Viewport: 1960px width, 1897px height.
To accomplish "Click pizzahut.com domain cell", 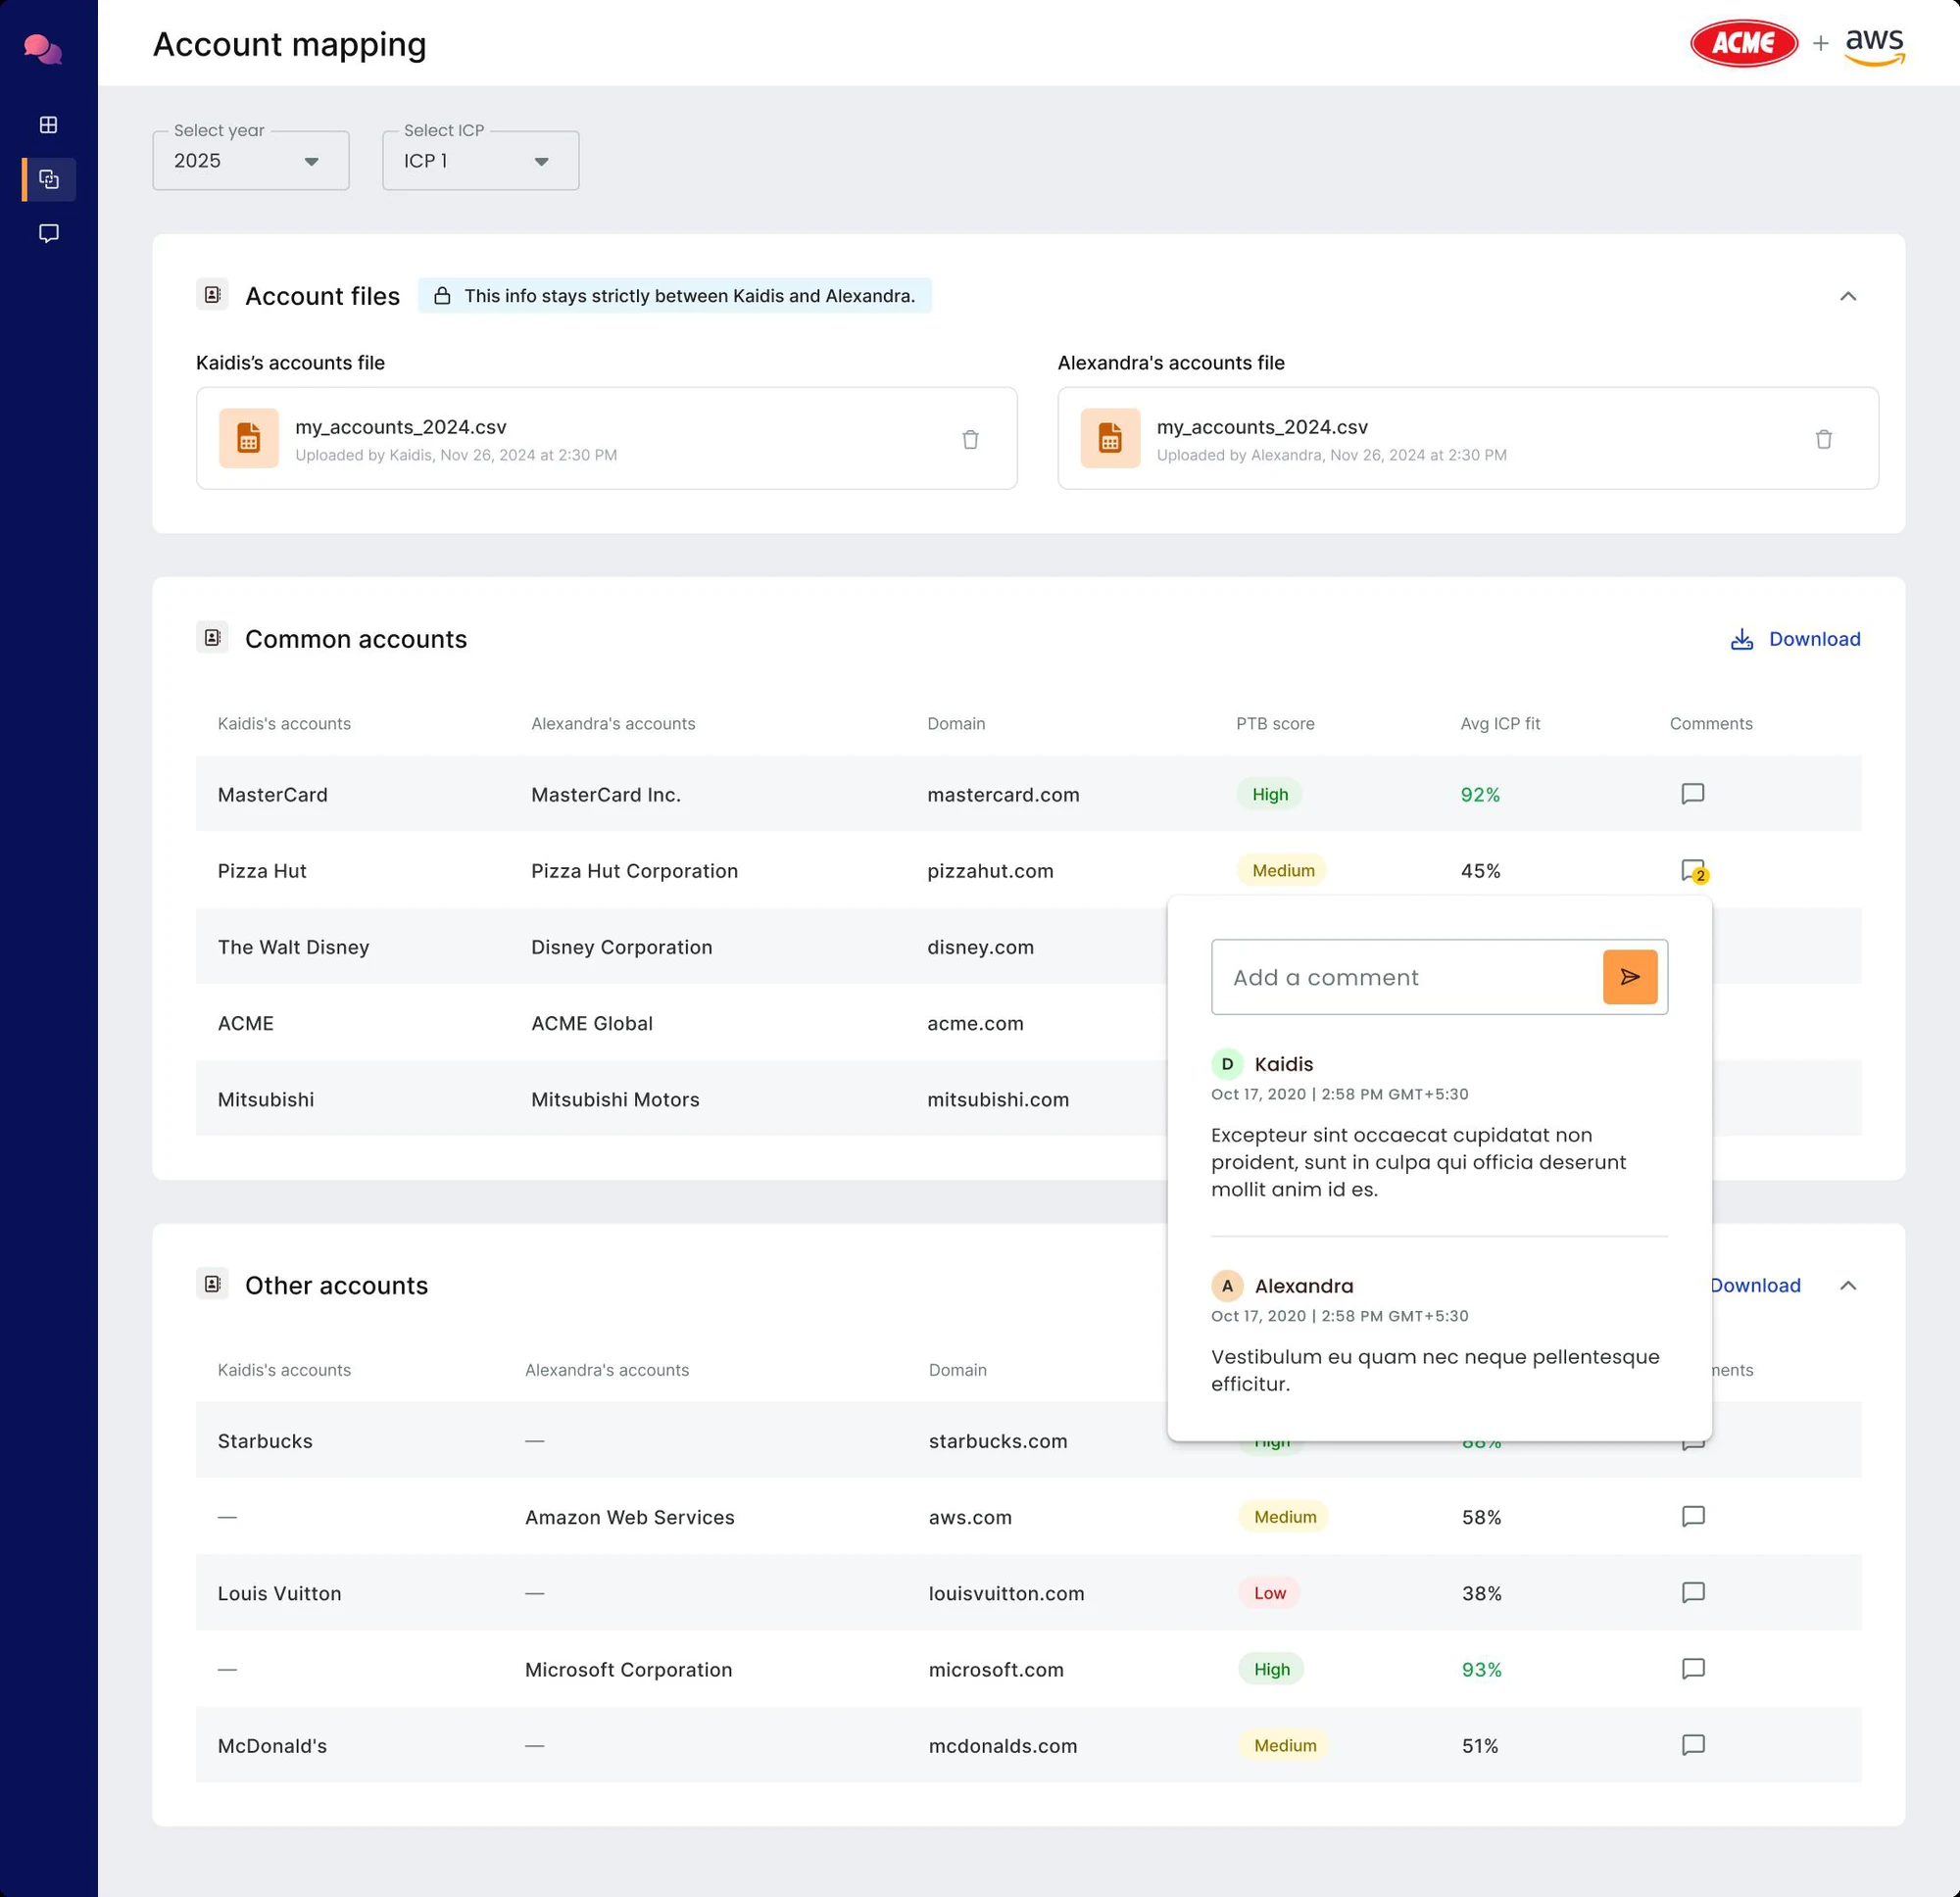I will tap(990, 871).
